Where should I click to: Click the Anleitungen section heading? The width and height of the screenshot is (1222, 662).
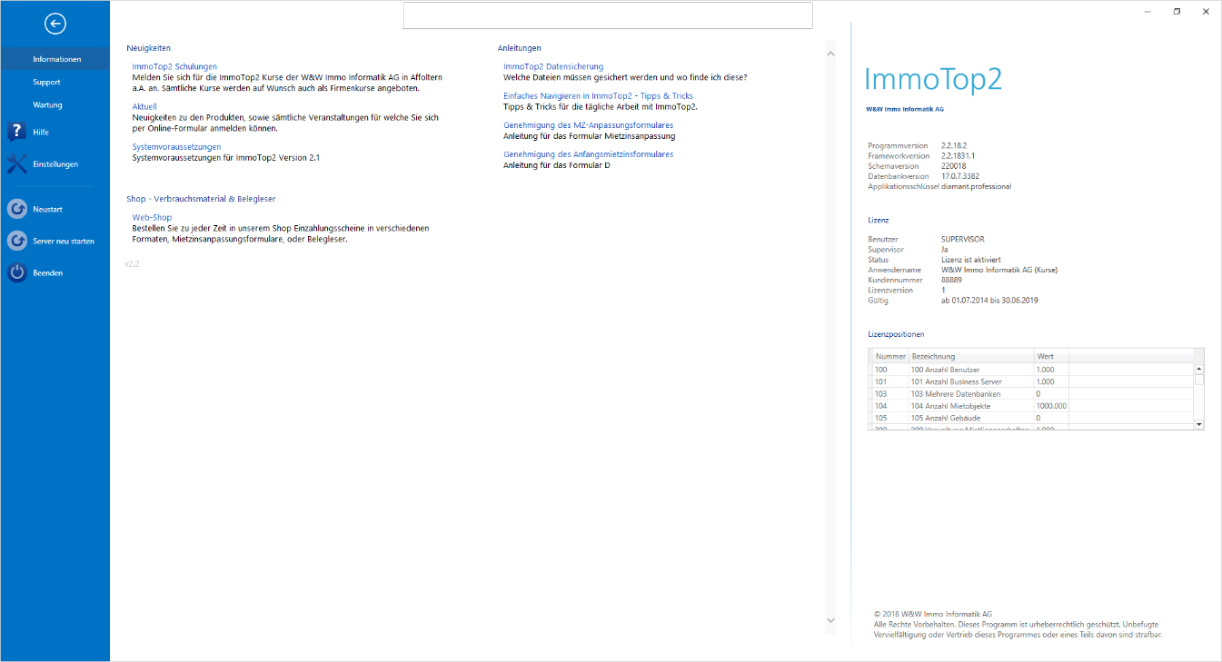pyautogui.click(x=520, y=48)
